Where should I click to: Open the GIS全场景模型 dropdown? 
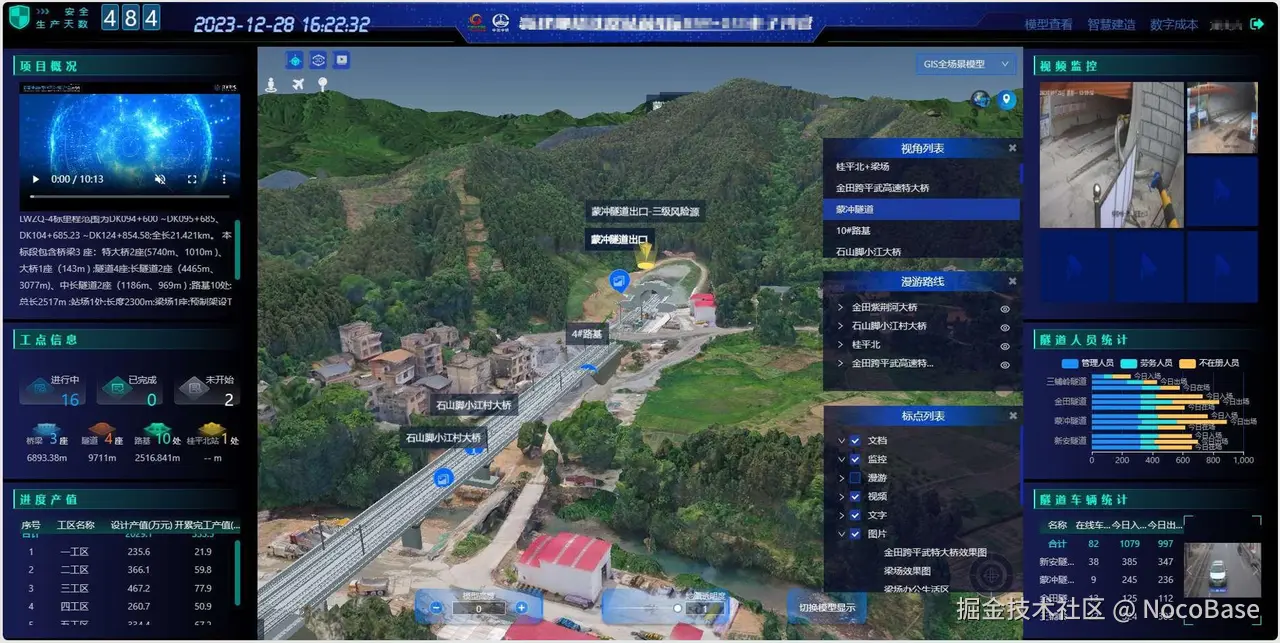tap(964, 63)
